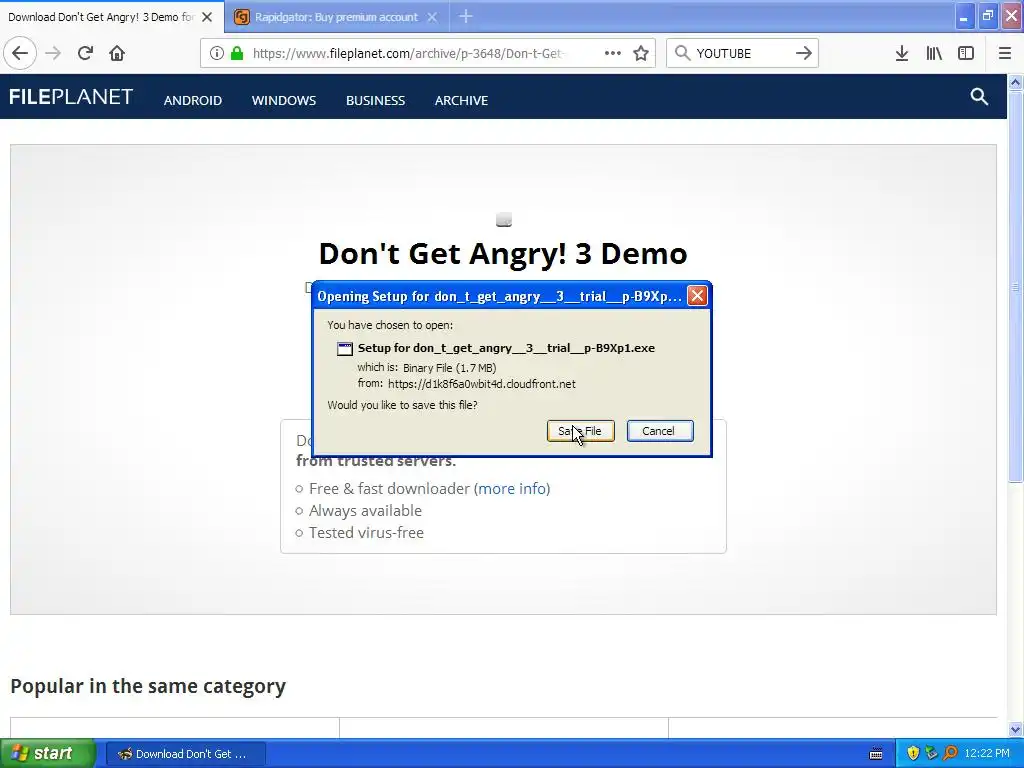1024x768 pixels.
Task: Click the vertical scrollbar thumb
Action: click(x=1015, y=287)
